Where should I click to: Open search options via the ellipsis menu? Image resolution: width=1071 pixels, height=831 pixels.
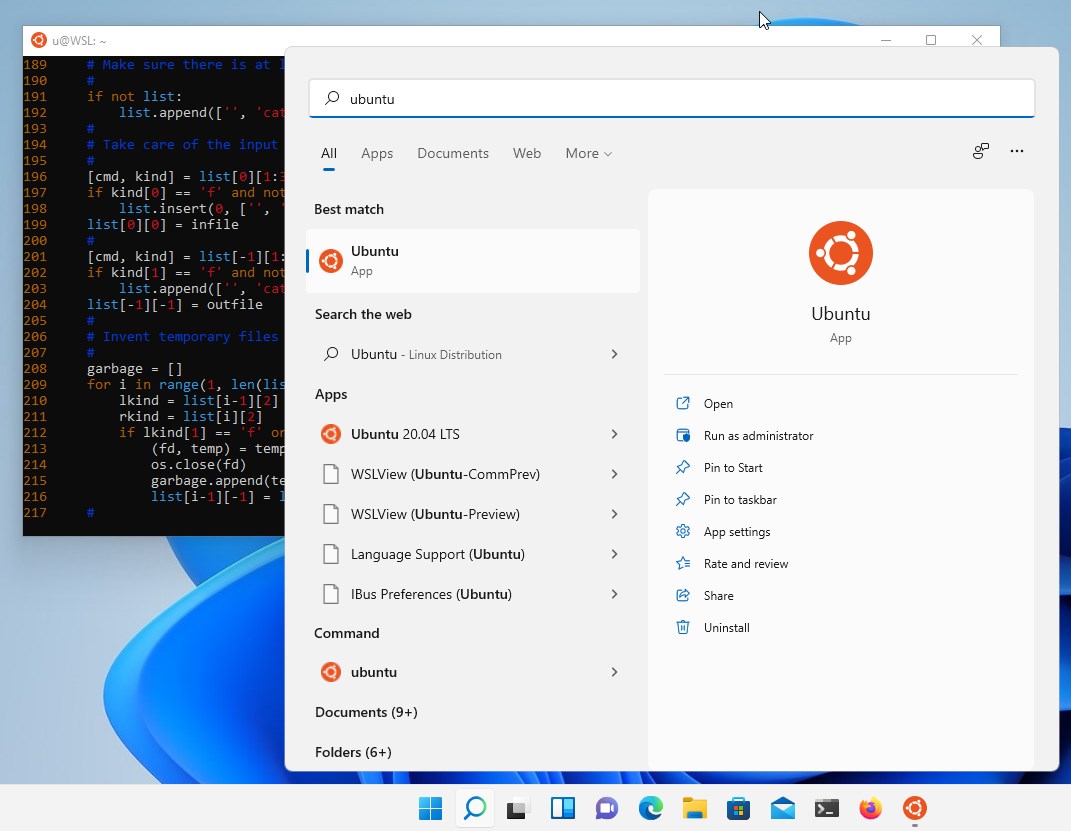(x=1017, y=151)
